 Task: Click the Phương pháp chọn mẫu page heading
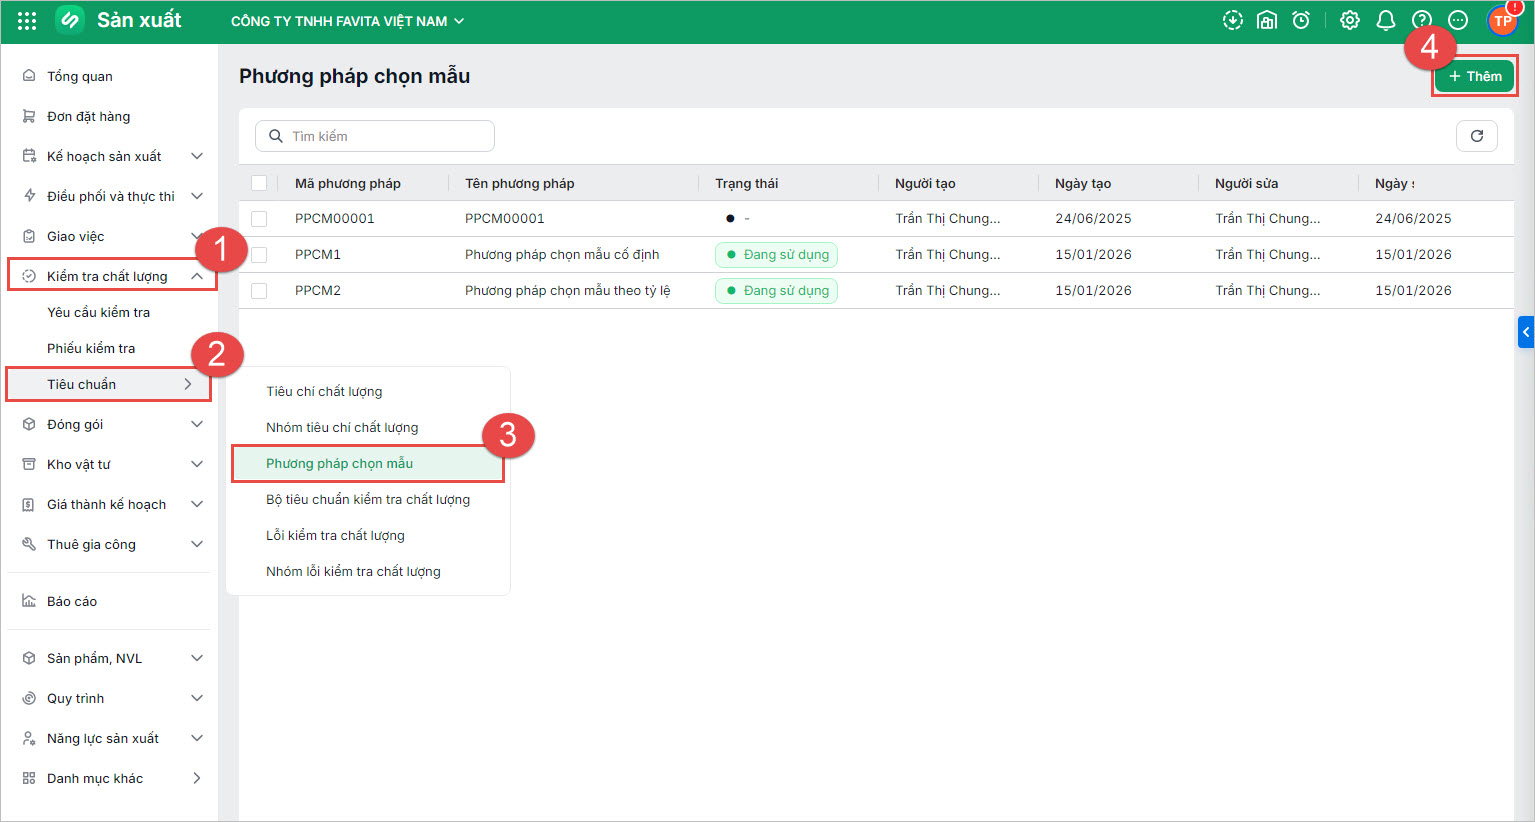click(354, 76)
